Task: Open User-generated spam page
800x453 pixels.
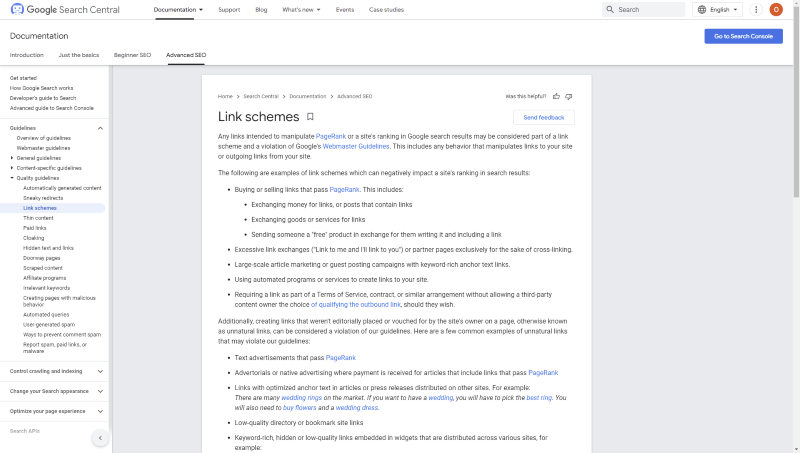Action: pos(49,324)
